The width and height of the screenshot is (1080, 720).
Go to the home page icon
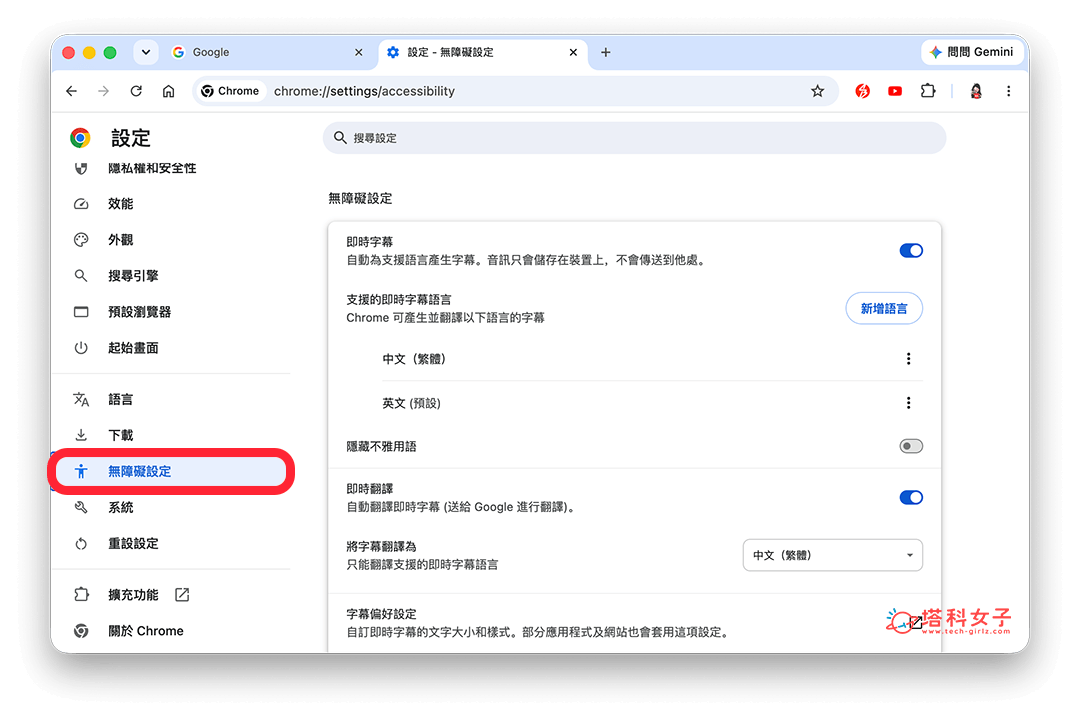[168, 91]
